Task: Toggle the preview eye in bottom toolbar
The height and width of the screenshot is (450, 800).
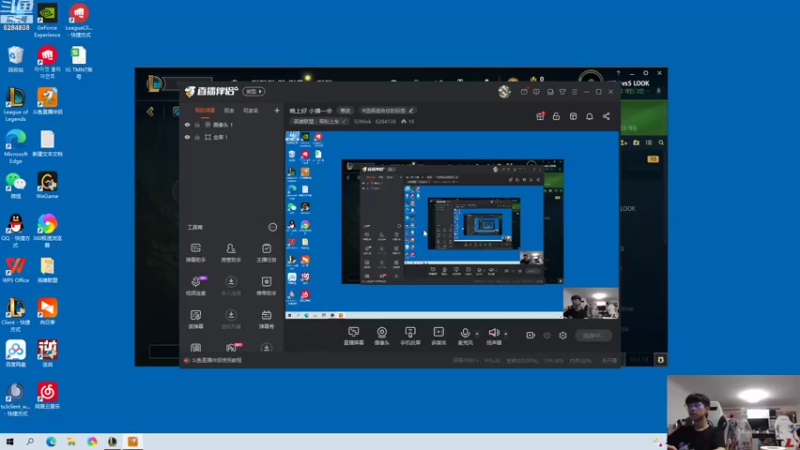Action: coord(547,336)
